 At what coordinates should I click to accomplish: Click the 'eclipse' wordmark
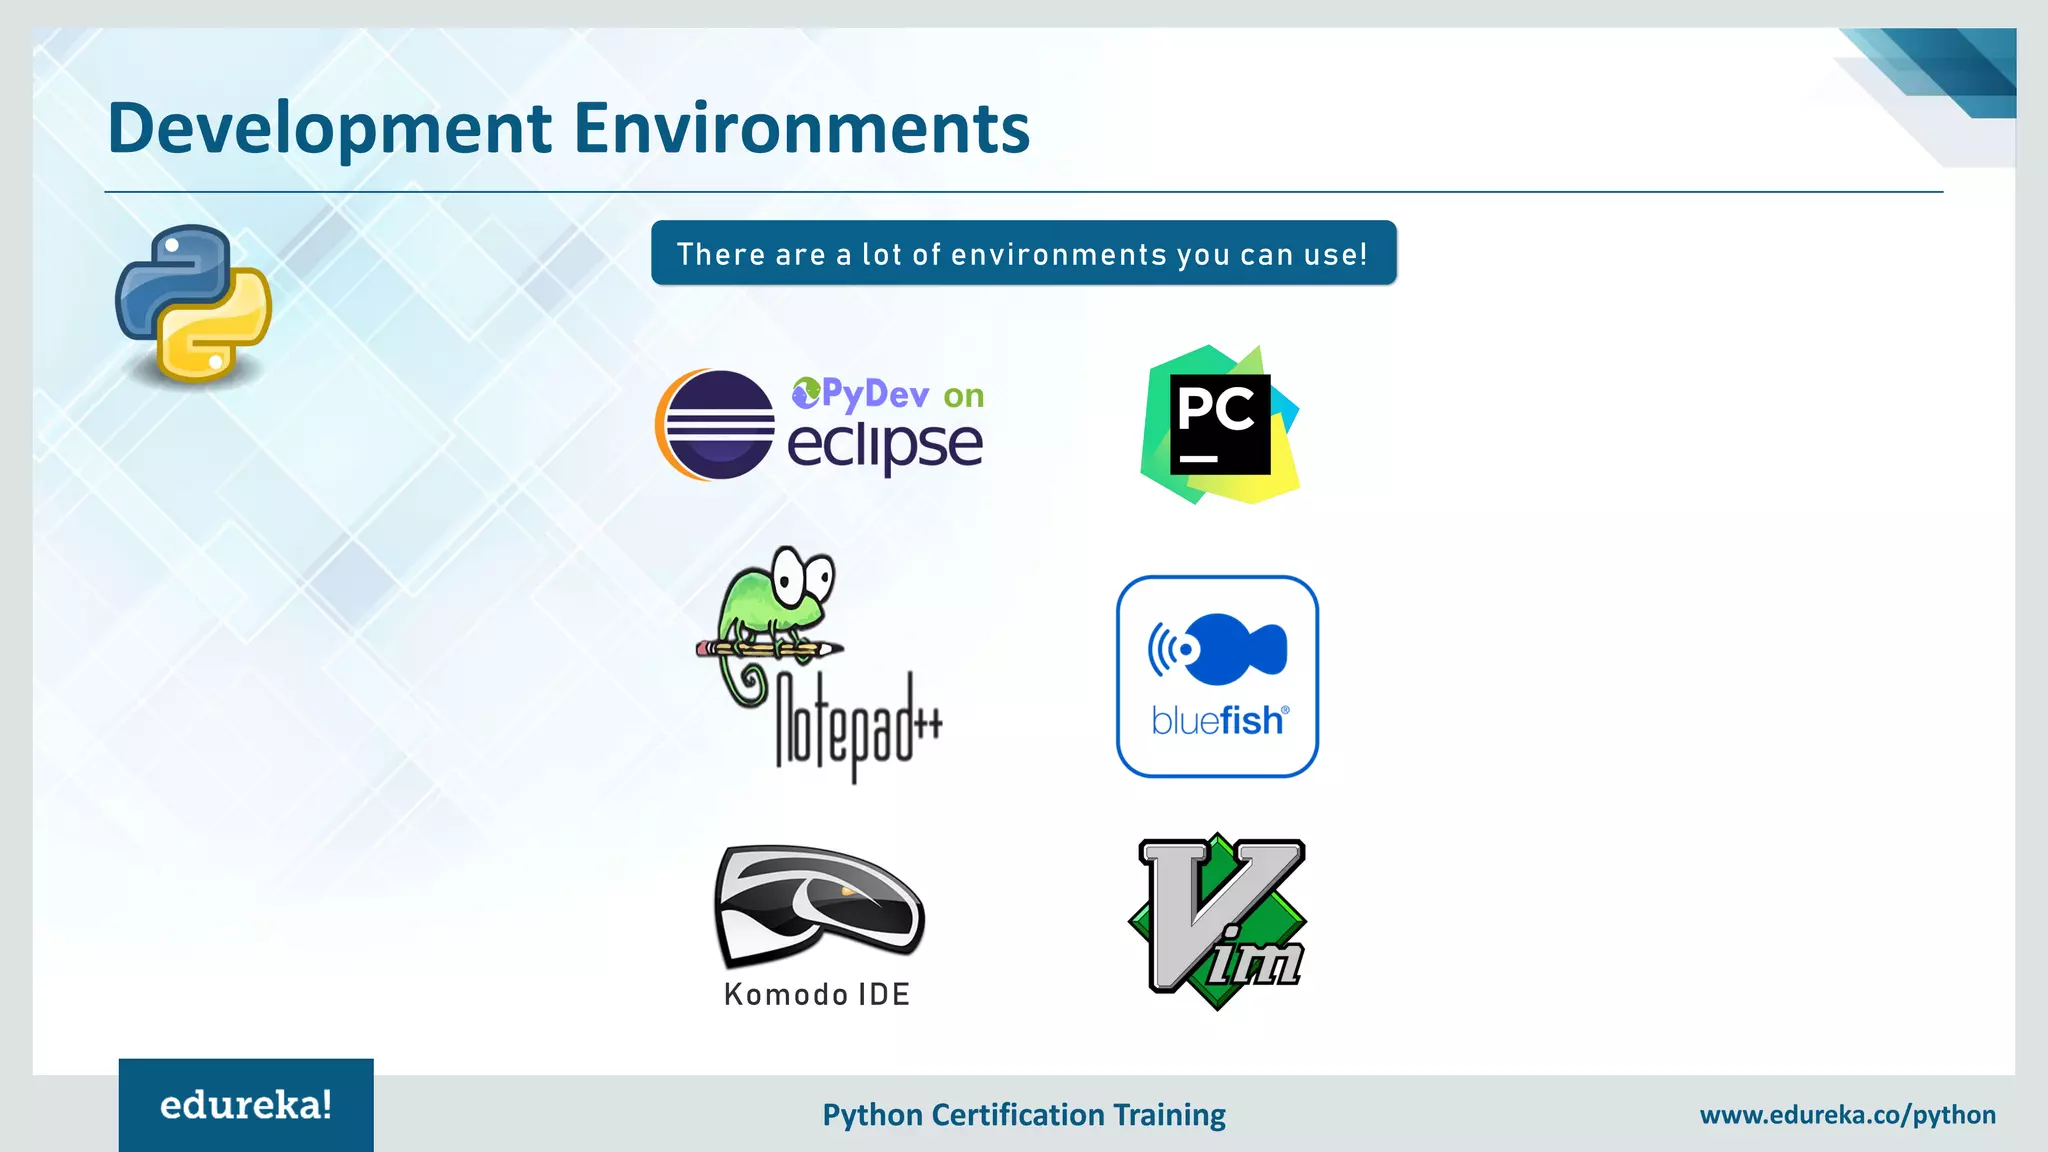click(885, 446)
